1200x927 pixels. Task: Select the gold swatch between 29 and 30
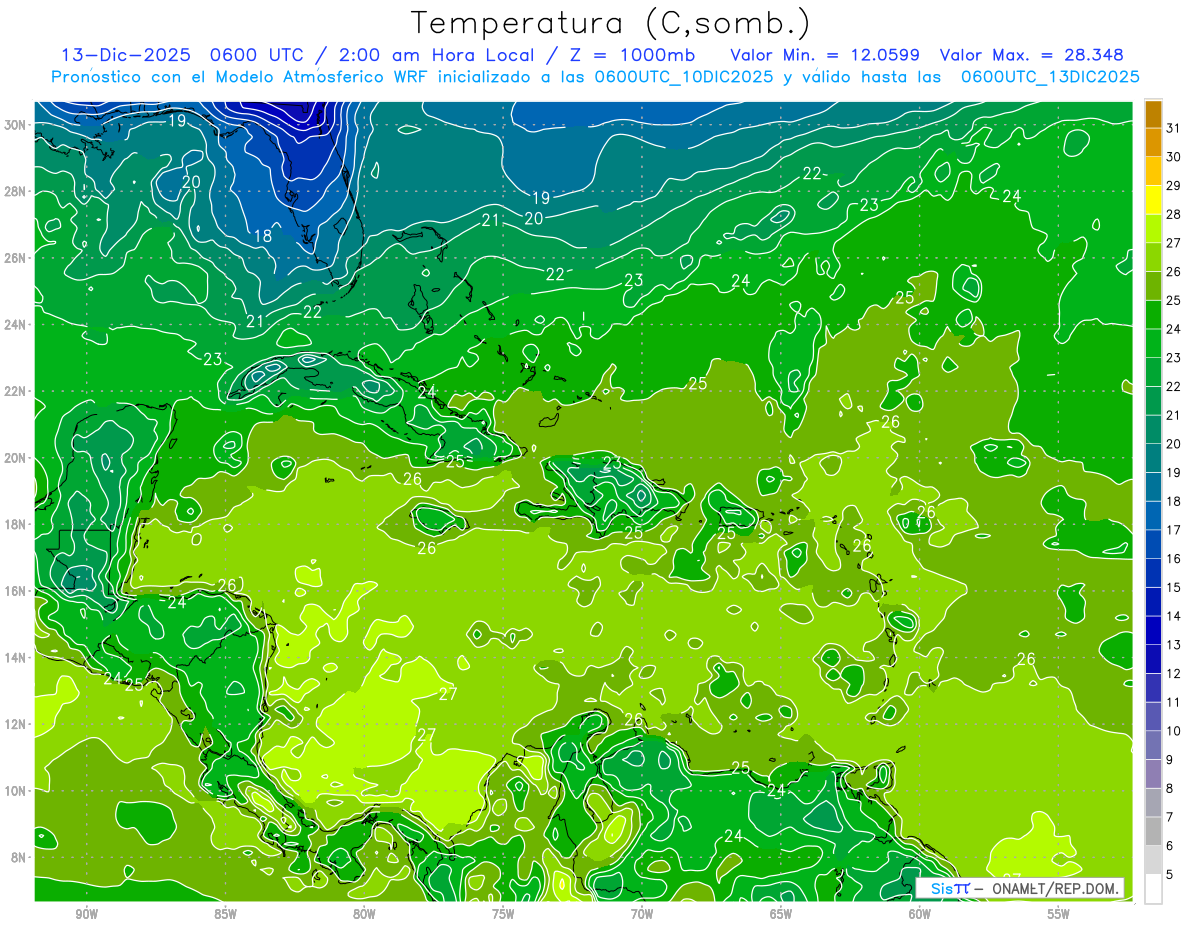(x=1153, y=171)
